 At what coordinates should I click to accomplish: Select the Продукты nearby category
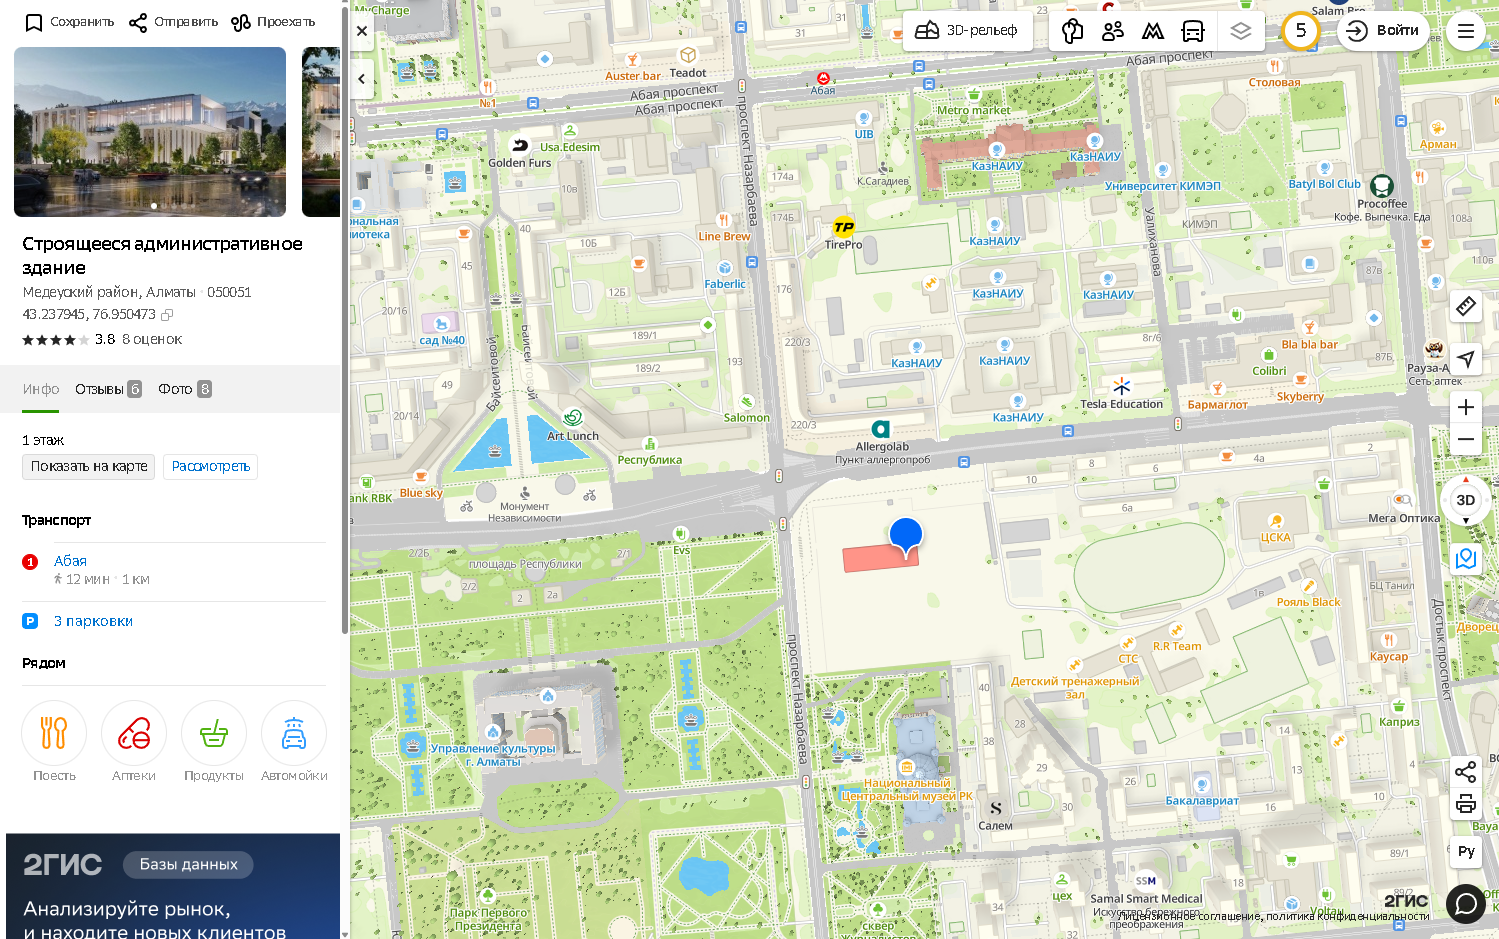214,741
